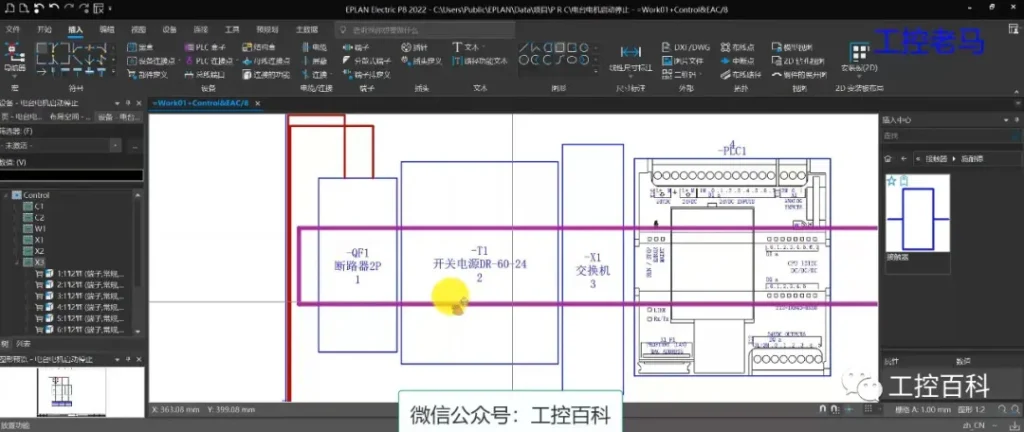The image size is (1024, 432).
Task: Select the X3 item in the tree
Action: pyautogui.click(x=39, y=262)
